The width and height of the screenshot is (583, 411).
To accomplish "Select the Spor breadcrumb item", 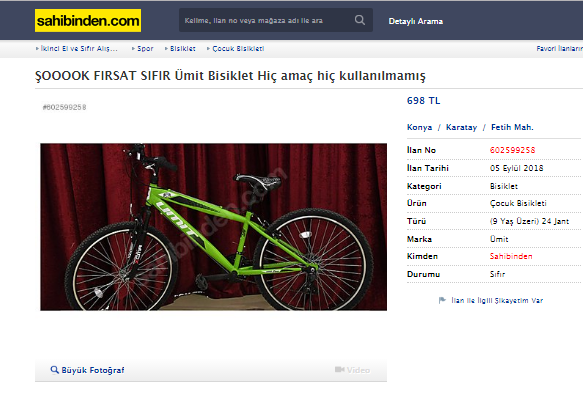I will coord(145,49).
